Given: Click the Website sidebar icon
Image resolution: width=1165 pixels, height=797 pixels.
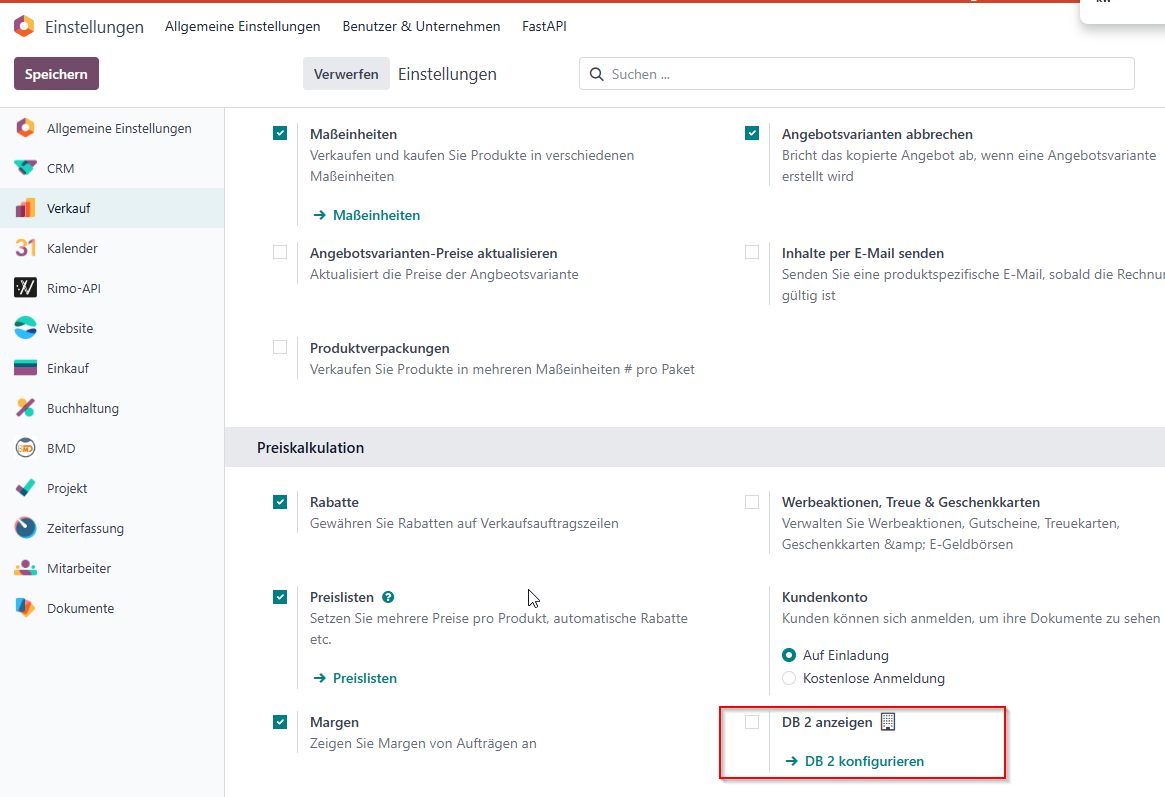Looking at the screenshot, I should click(x=25, y=328).
